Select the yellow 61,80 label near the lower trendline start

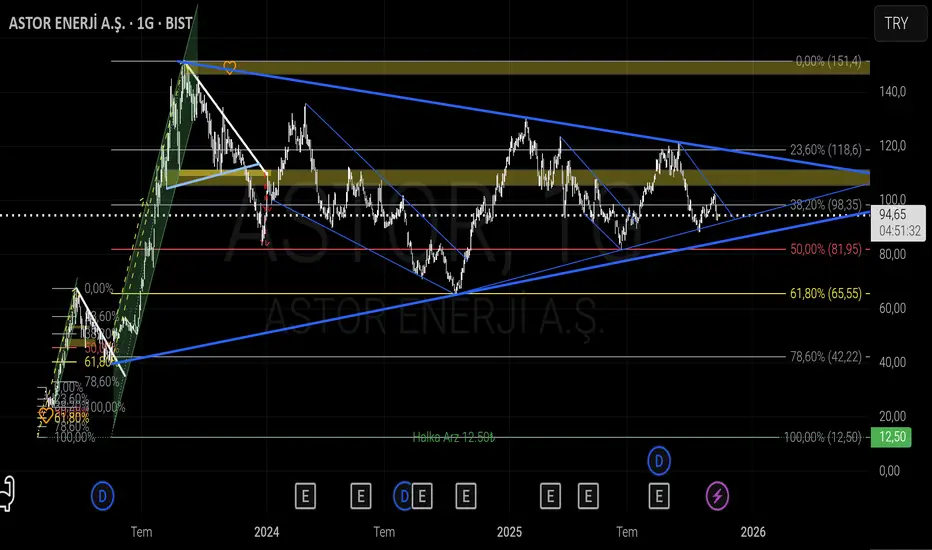(98, 362)
